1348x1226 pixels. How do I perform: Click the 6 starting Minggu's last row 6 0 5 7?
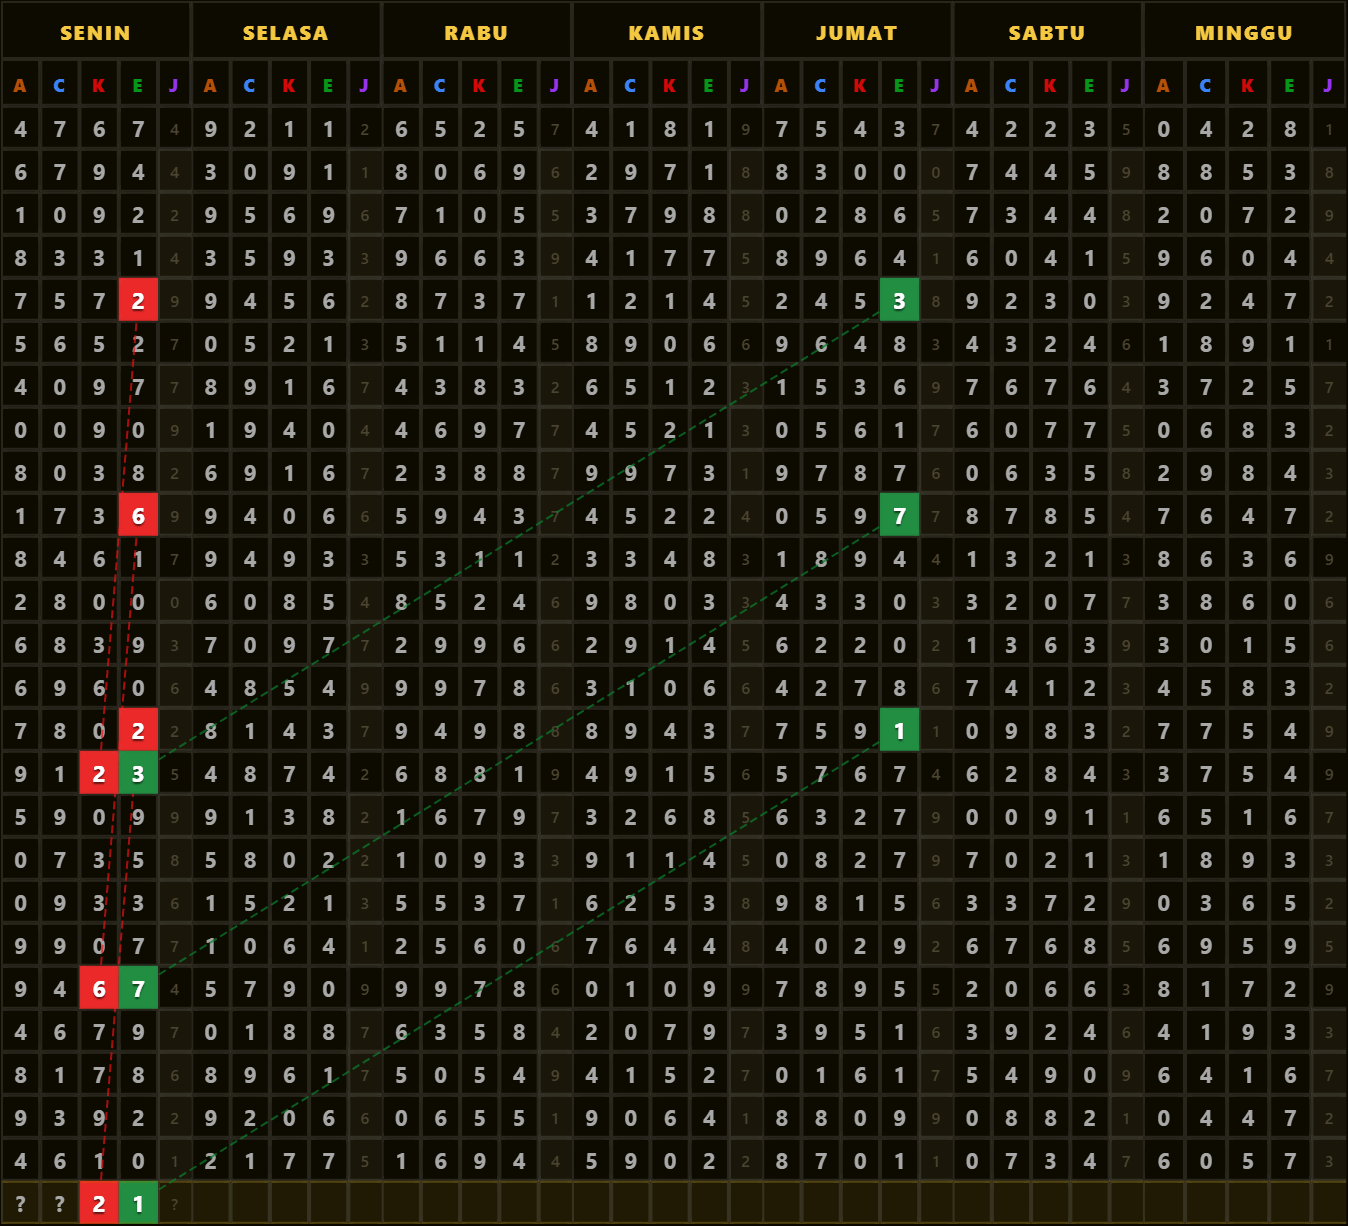[1163, 1161]
